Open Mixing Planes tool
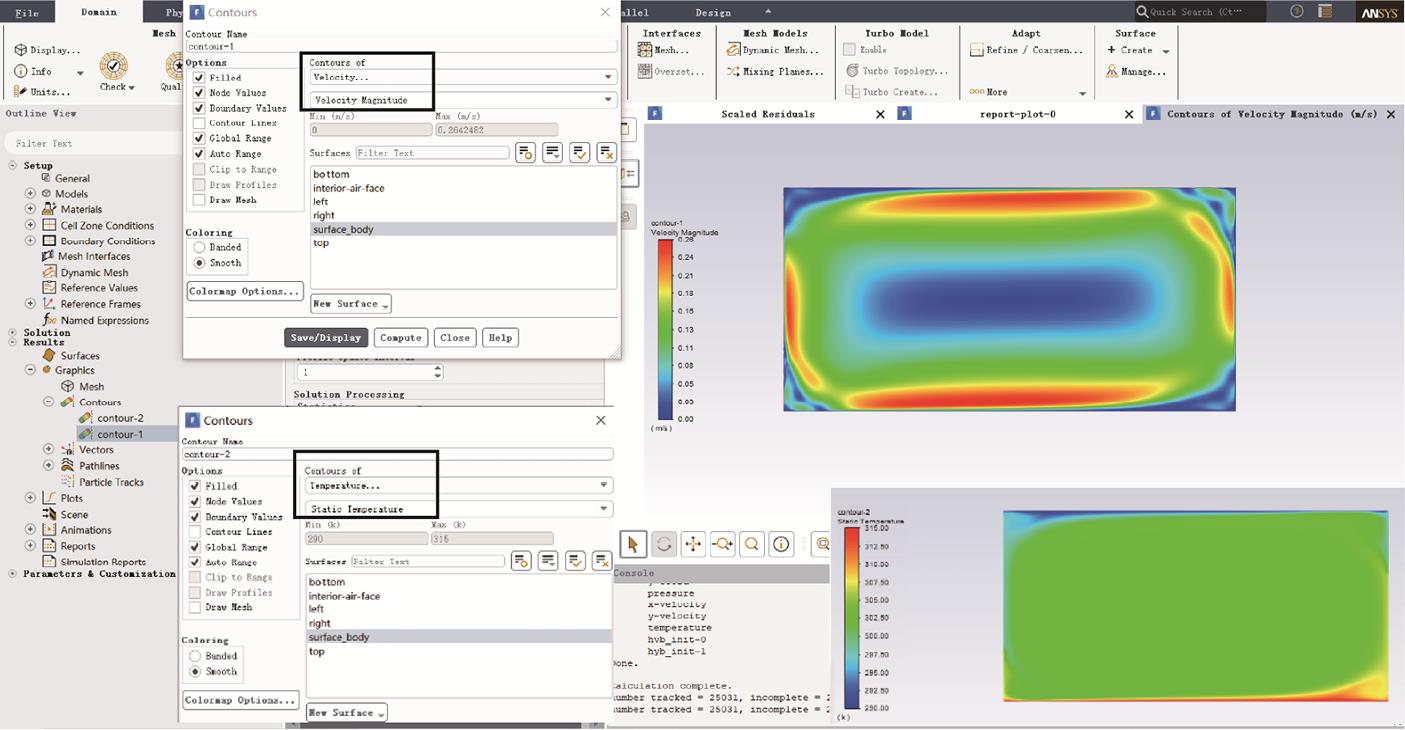 click(733, 72)
